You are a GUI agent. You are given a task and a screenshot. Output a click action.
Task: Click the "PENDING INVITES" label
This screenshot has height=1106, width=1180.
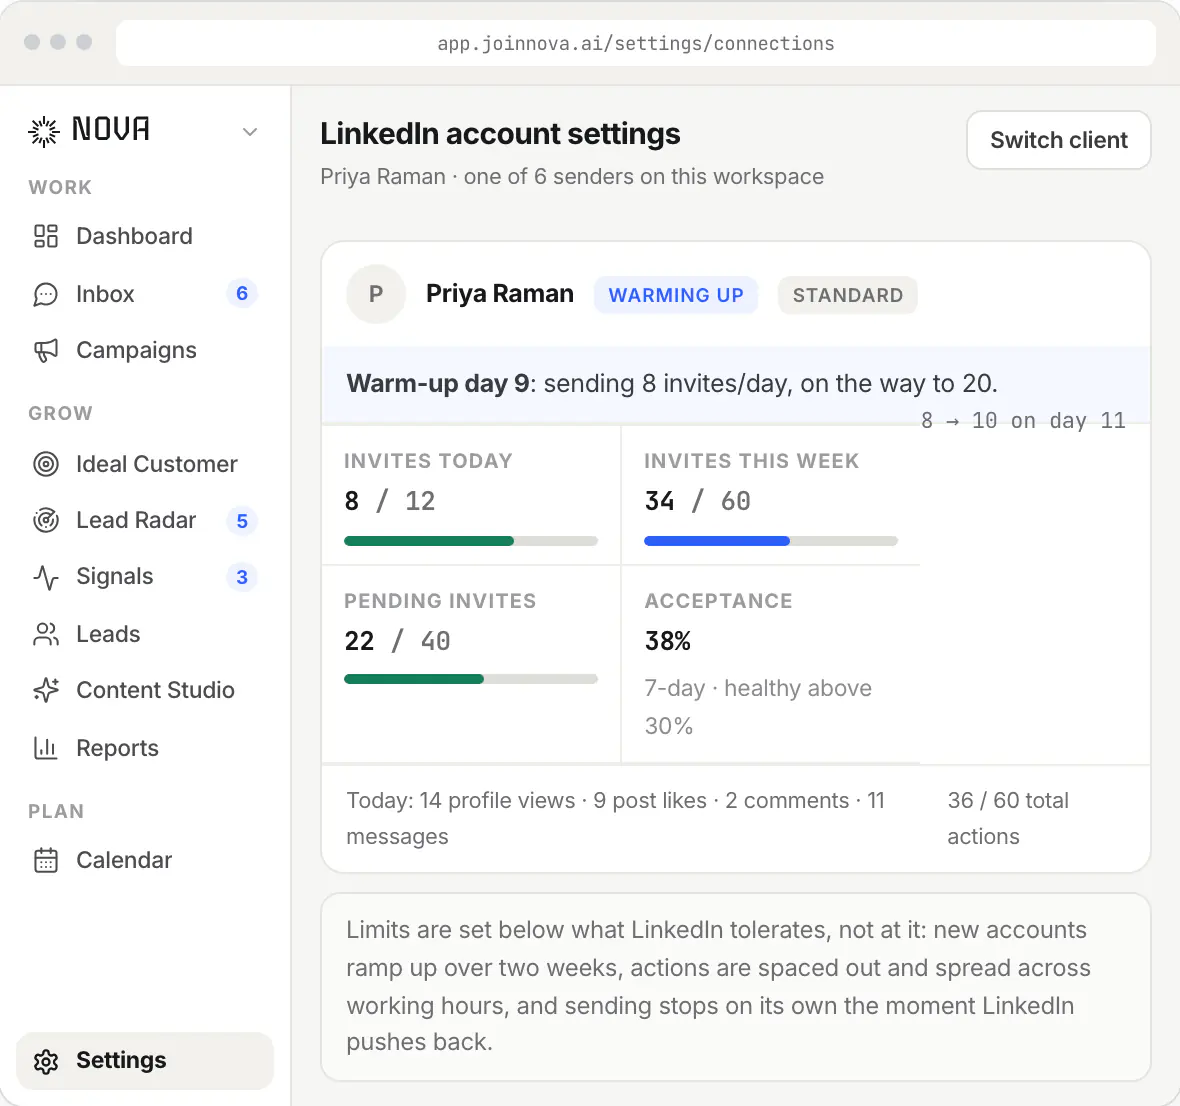point(440,601)
